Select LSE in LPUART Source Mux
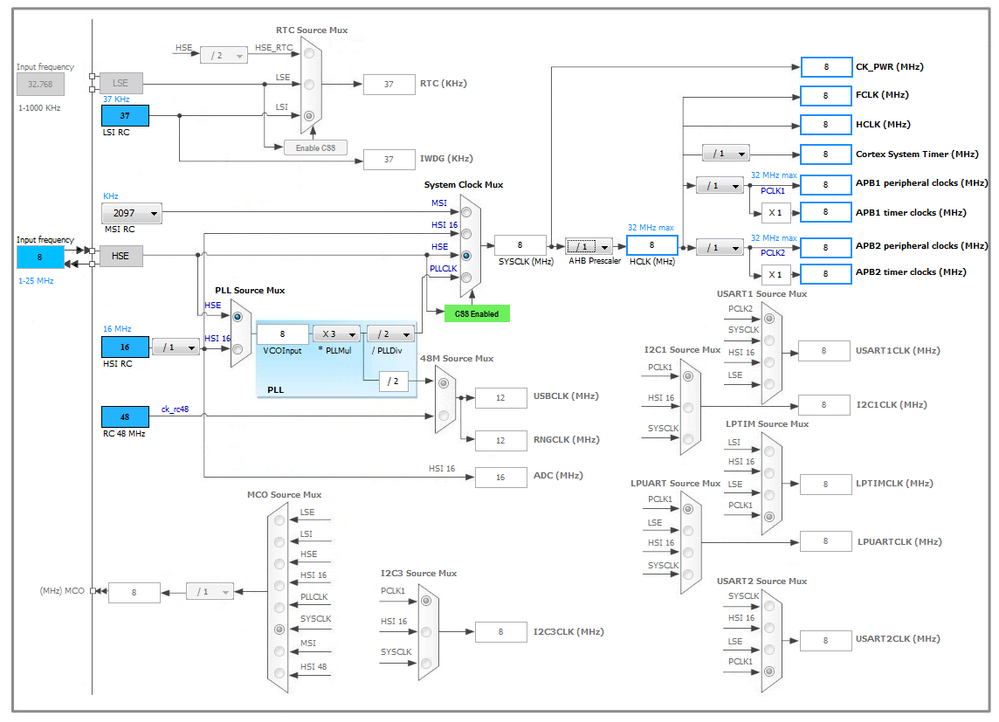 [688, 531]
